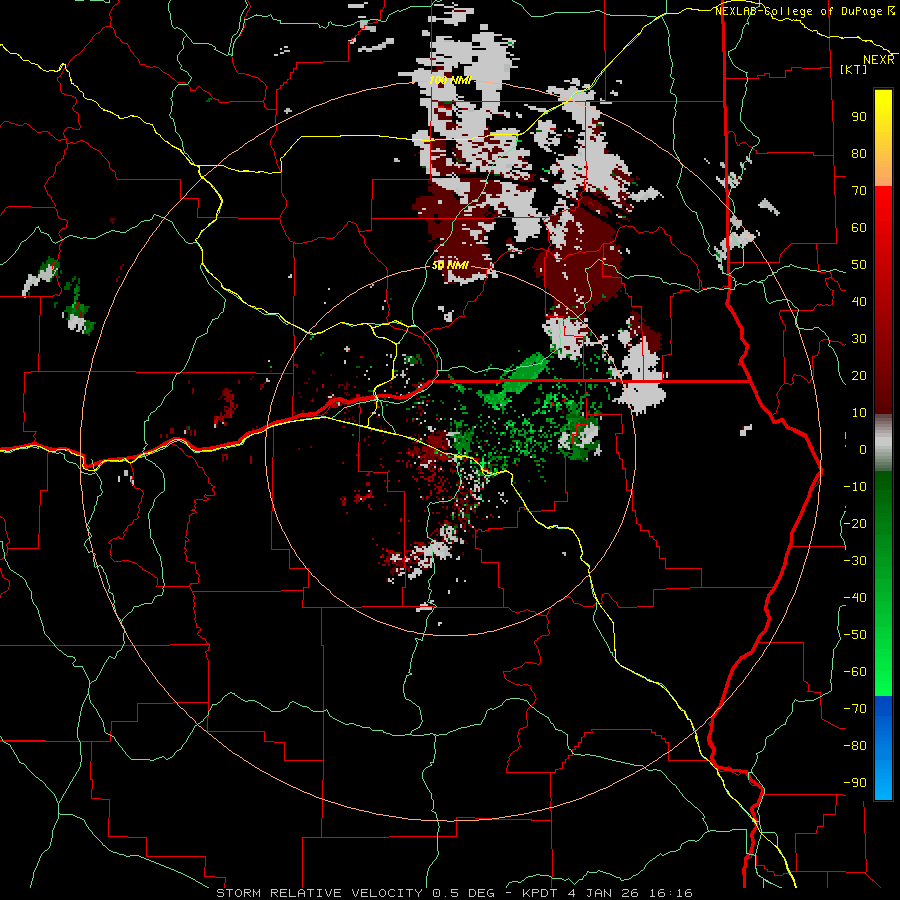Click the KPDT 4 JAN 26 16:16 timestamp
Viewport: 900px width, 900px height.
607,893
